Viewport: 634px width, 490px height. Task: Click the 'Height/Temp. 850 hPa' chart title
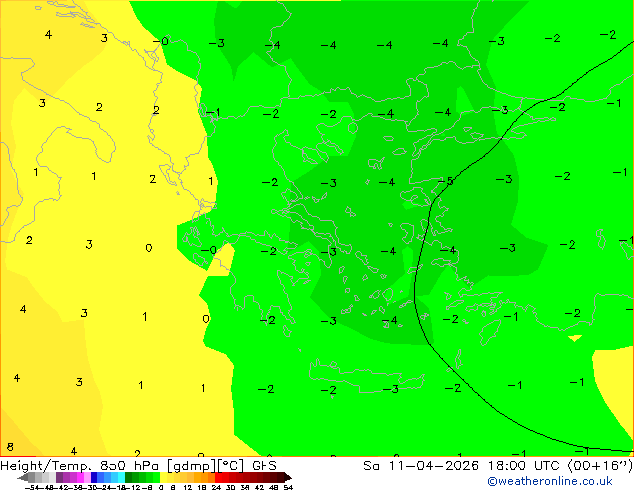tap(79, 466)
